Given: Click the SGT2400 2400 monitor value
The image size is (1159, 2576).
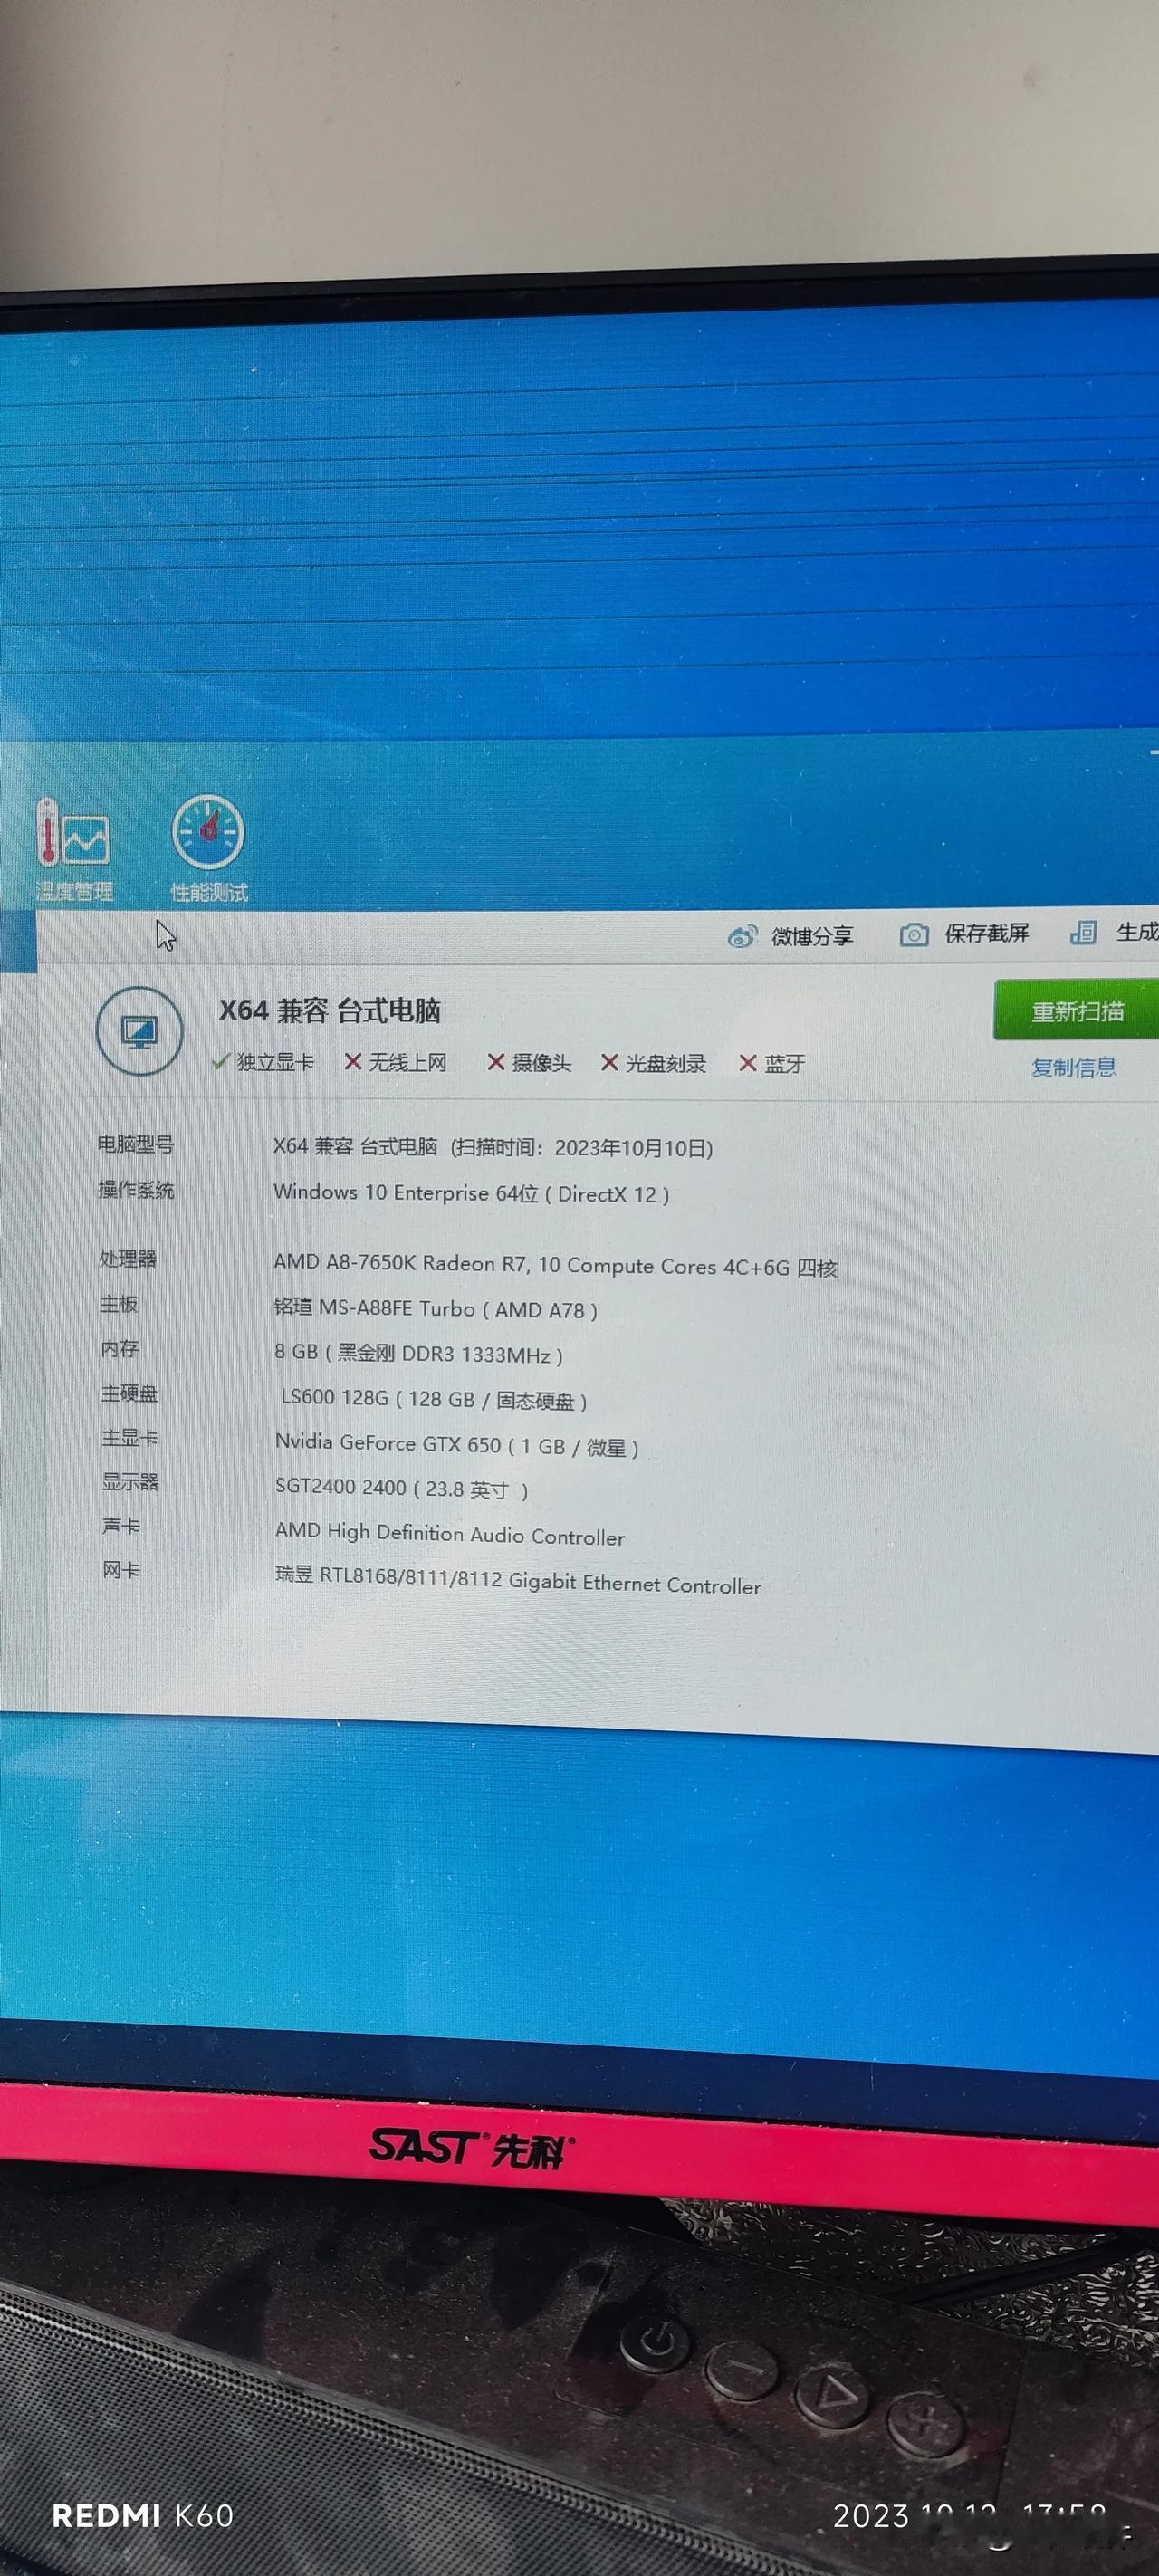Looking at the screenshot, I should click(402, 1489).
